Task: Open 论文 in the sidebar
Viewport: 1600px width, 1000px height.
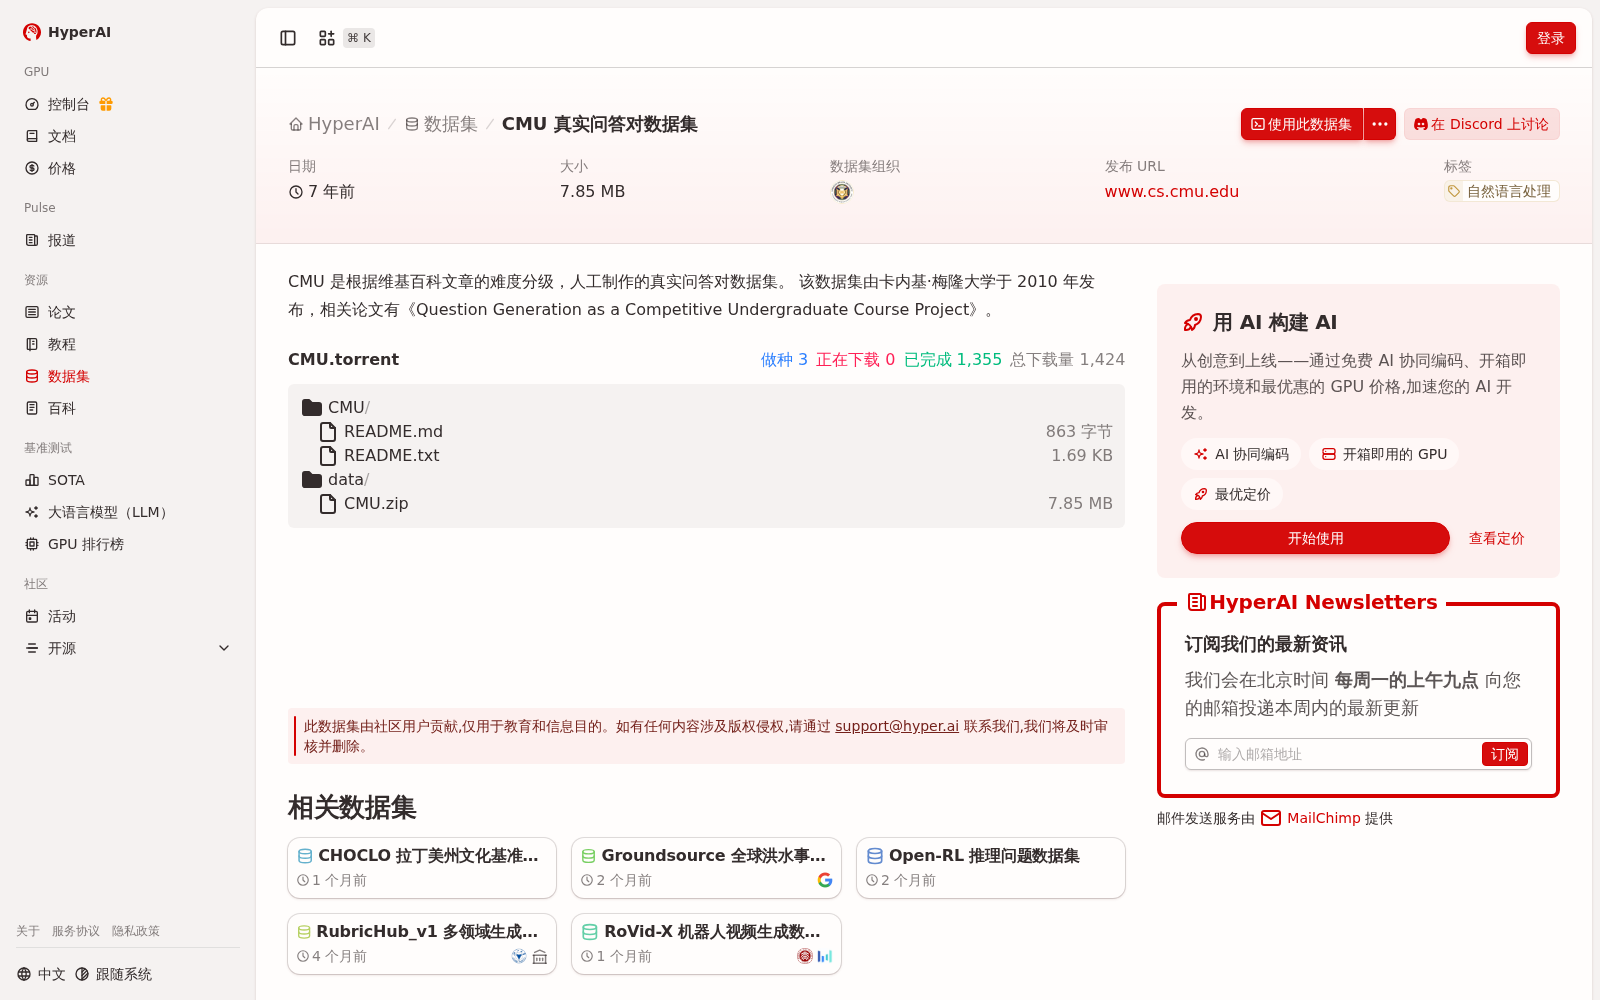Action: tap(128, 312)
